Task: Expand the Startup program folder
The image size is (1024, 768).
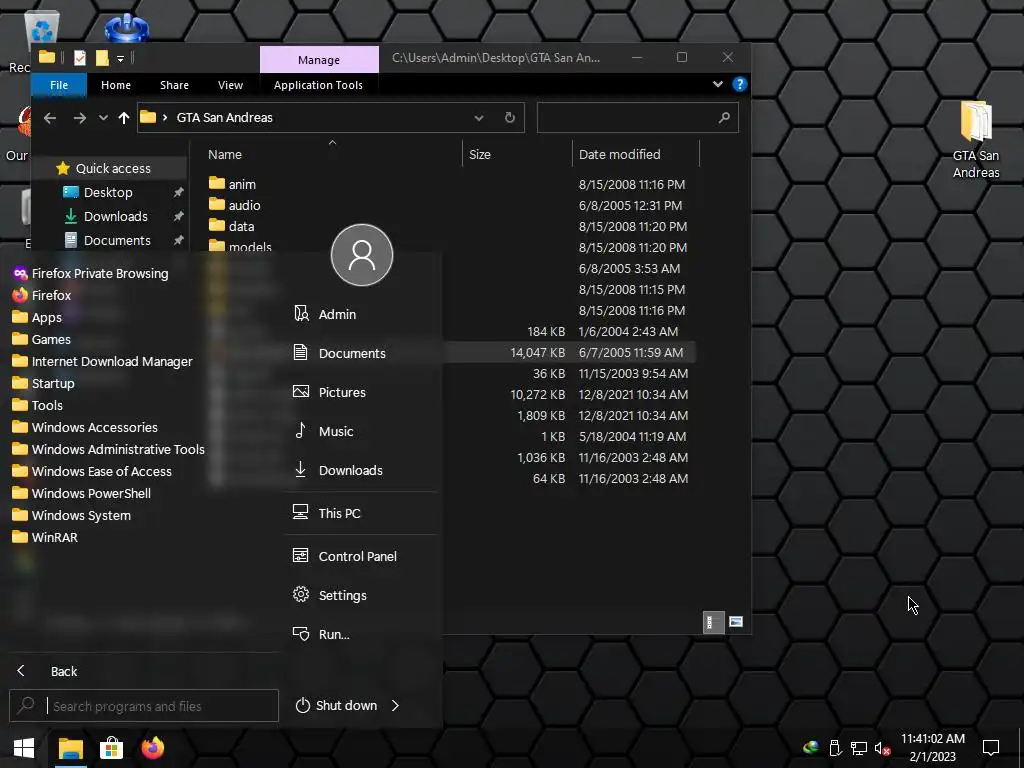Action: click(x=43, y=383)
